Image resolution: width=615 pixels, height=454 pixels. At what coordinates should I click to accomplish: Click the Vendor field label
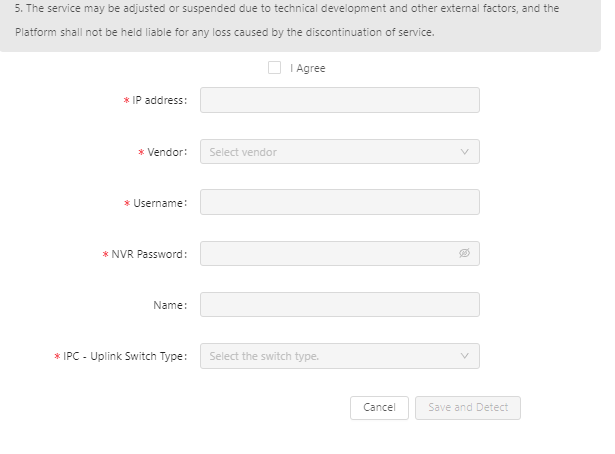[167, 152]
